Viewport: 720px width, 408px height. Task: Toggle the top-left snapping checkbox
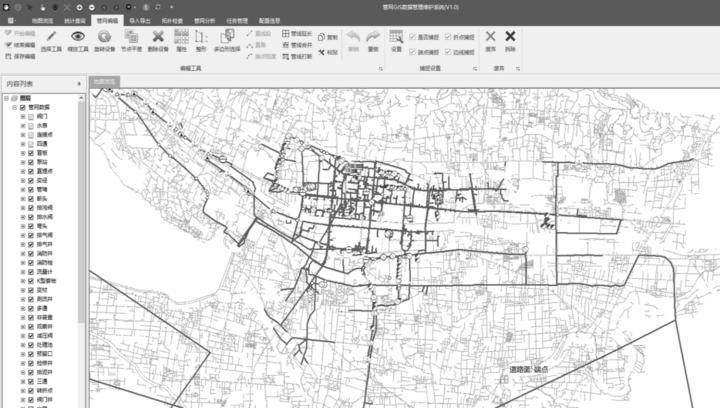[x=412, y=37]
